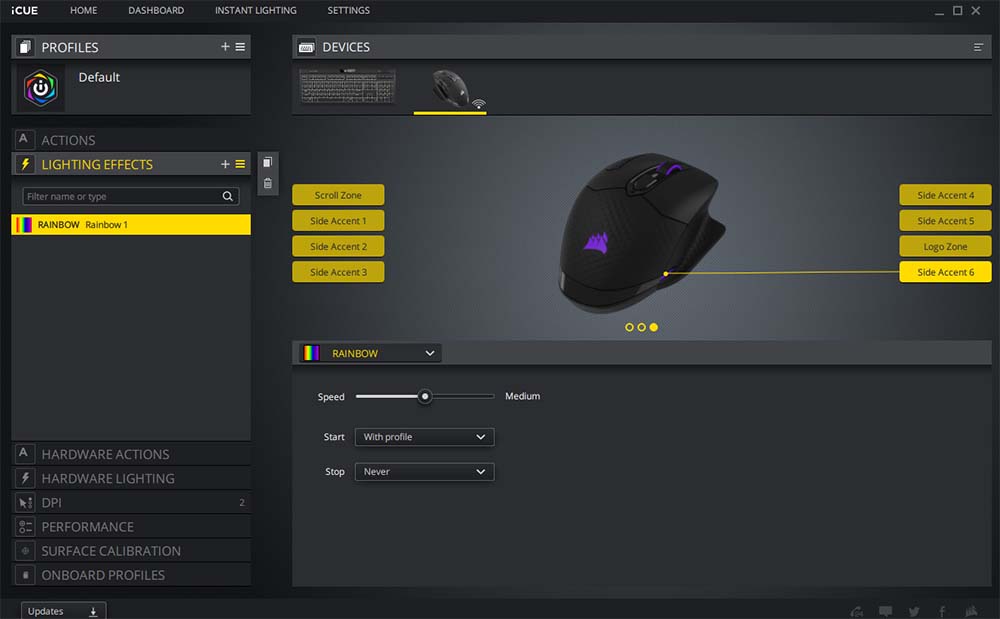This screenshot has width=1000, height=619.
Task: Select the Side Accent 5 zone
Action: coord(945,221)
